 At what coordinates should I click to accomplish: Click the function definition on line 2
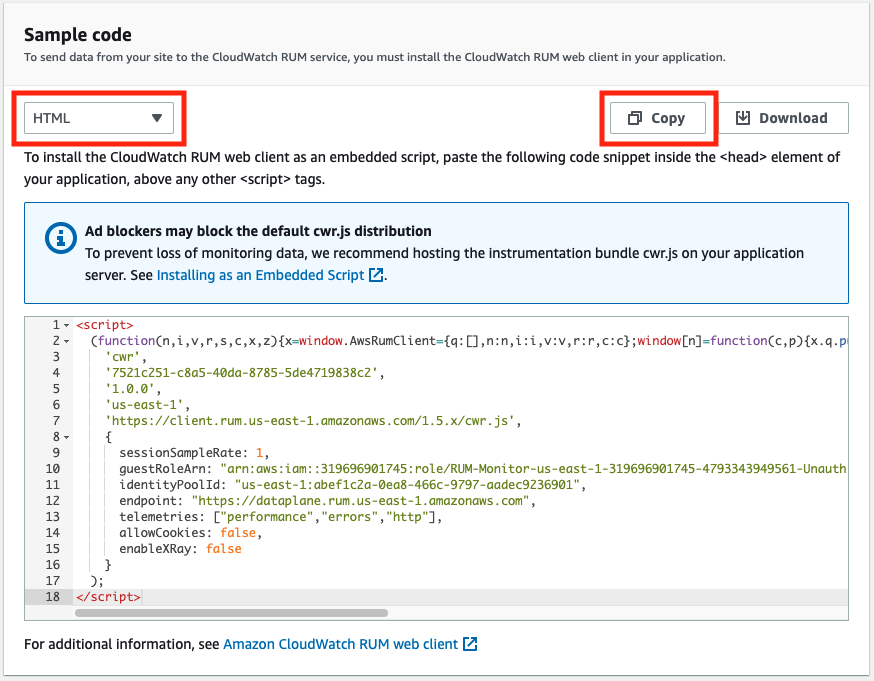(469, 341)
